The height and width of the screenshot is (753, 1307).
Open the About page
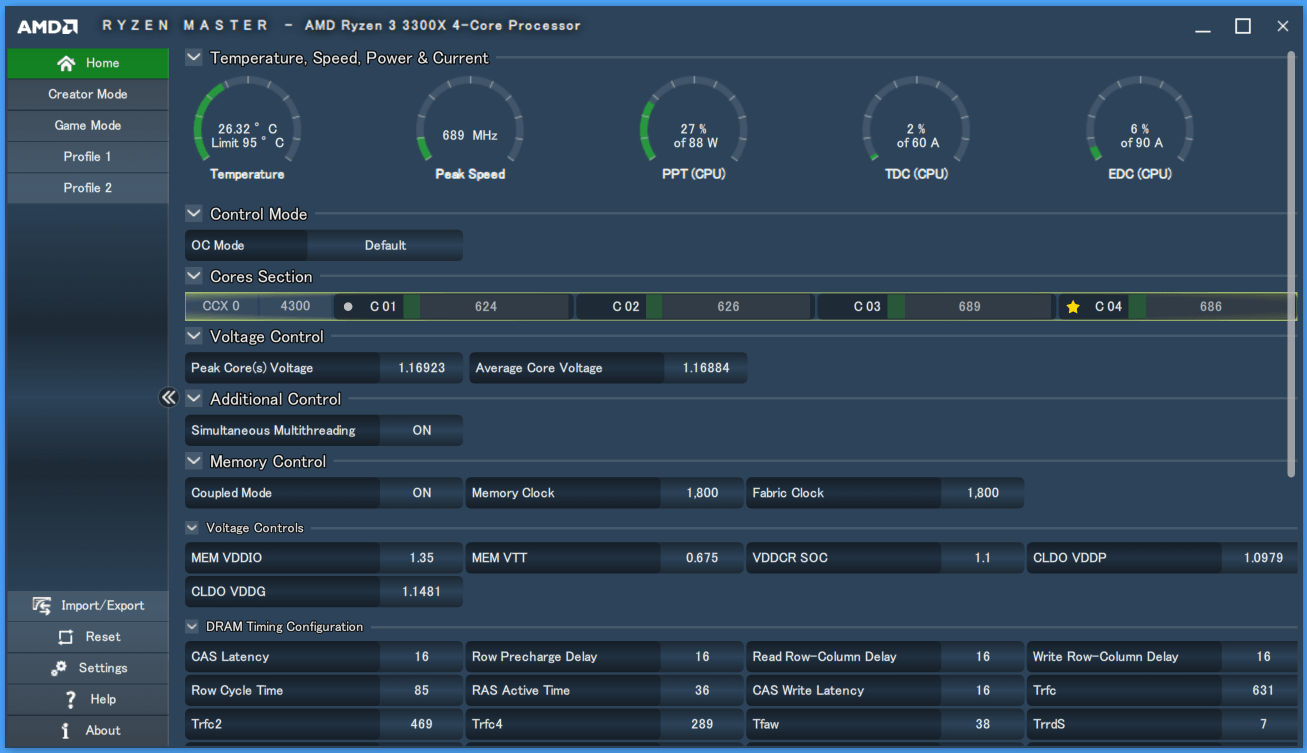pyautogui.click(x=88, y=730)
